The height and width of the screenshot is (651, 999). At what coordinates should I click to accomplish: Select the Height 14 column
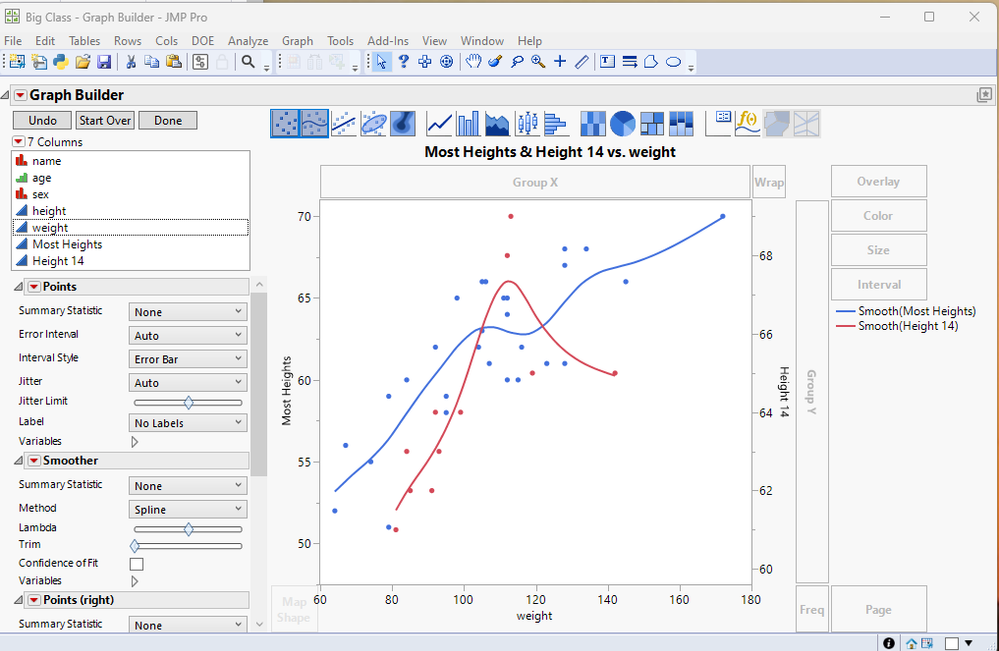[131, 261]
